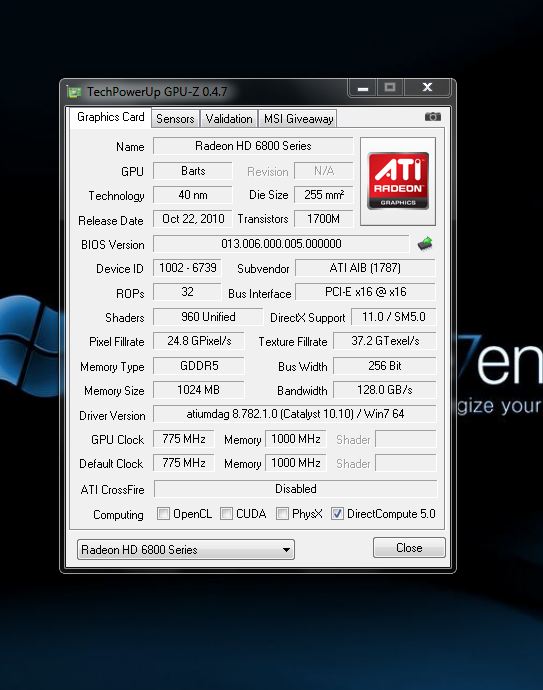
Task: Click the Memory Type field GDDR5
Action: pyautogui.click(x=198, y=366)
